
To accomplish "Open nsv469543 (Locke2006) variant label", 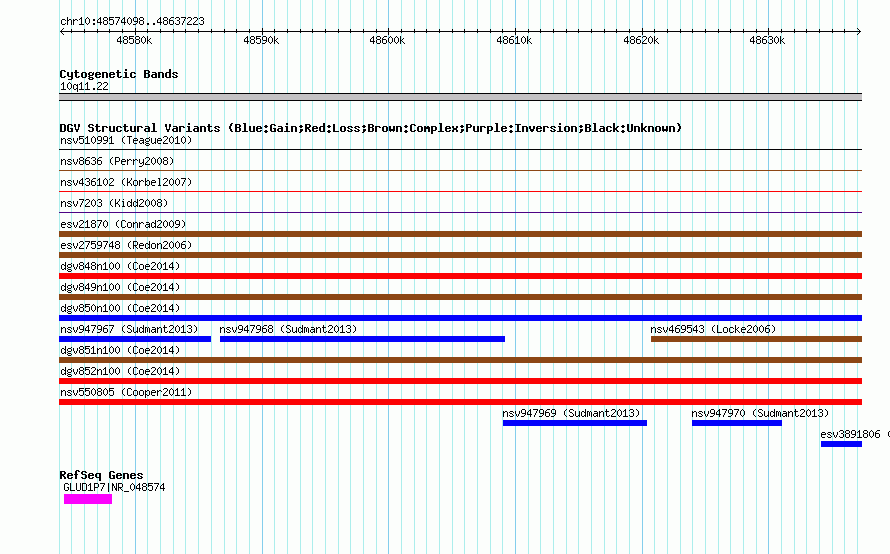I will click(713, 329).
